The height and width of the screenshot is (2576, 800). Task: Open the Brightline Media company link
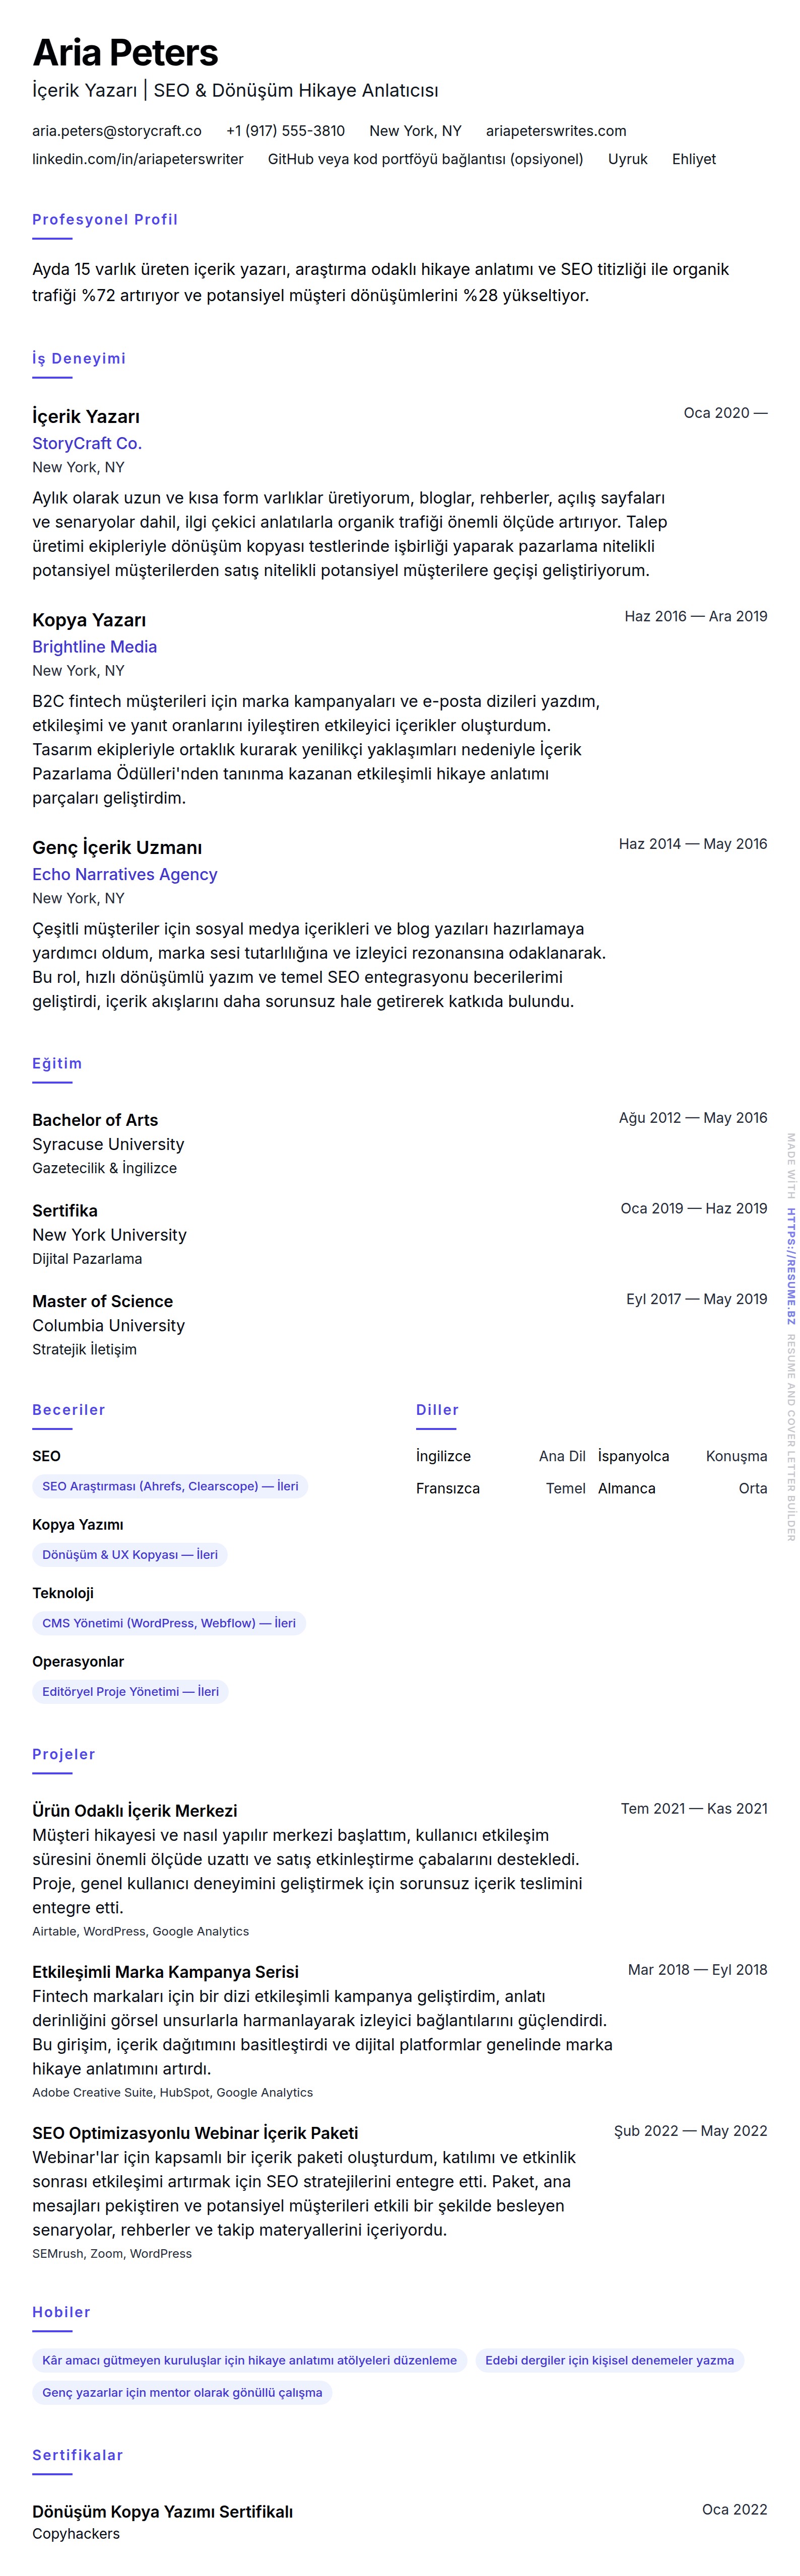94,647
